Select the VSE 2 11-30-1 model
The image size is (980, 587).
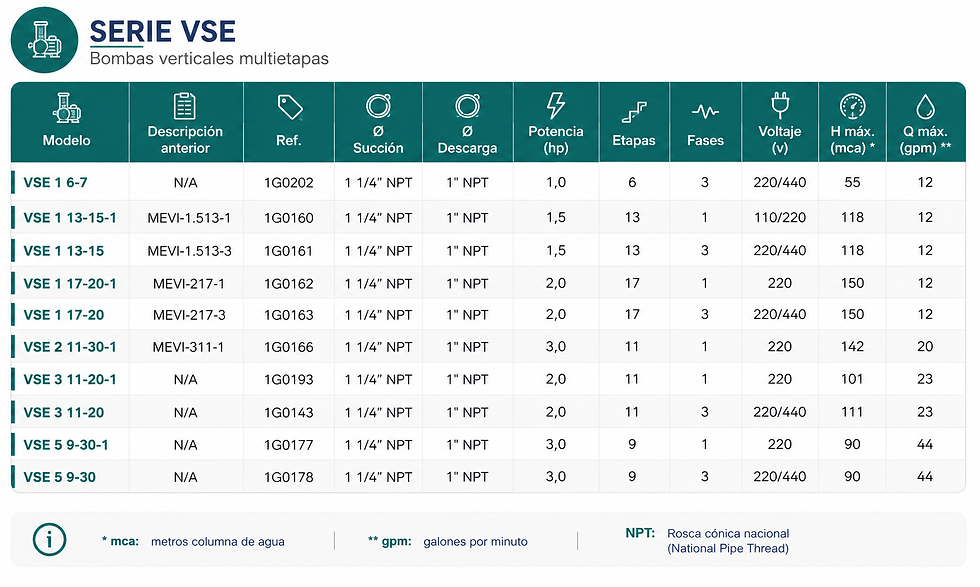click(70, 347)
